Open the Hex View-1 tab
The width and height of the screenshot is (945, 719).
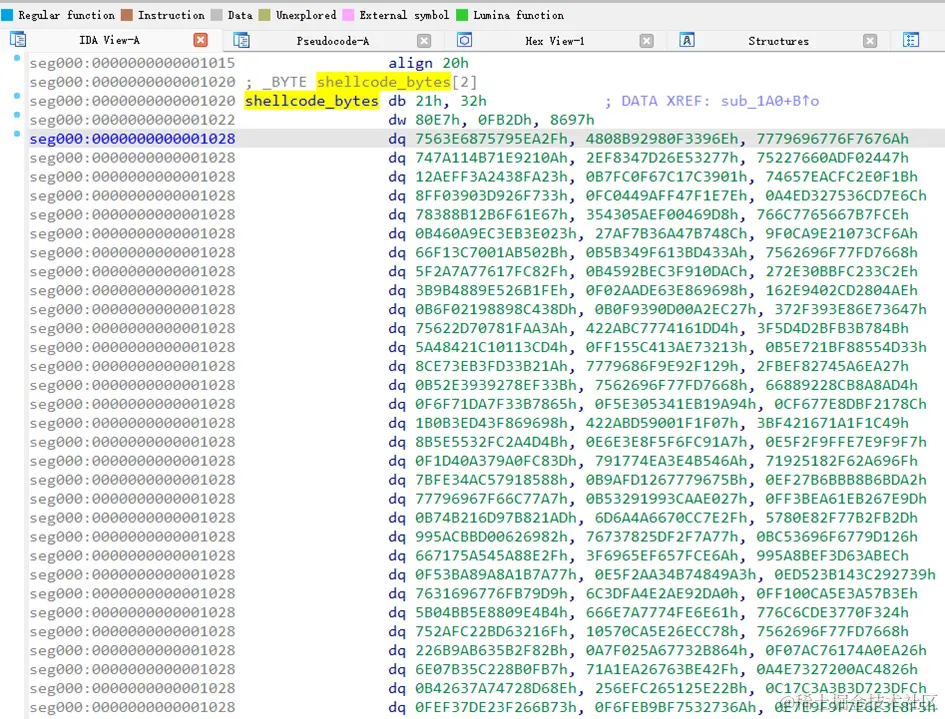coord(554,41)
